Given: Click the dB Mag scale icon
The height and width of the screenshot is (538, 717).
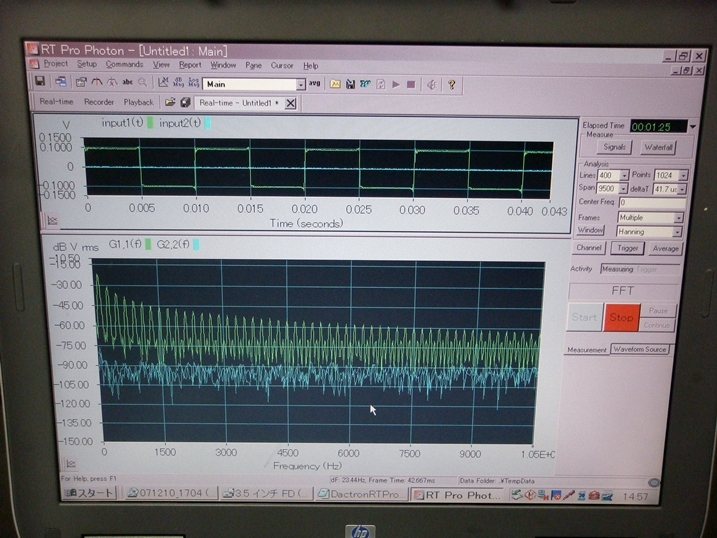Looking at the screenshot, I should coord(178,83).
